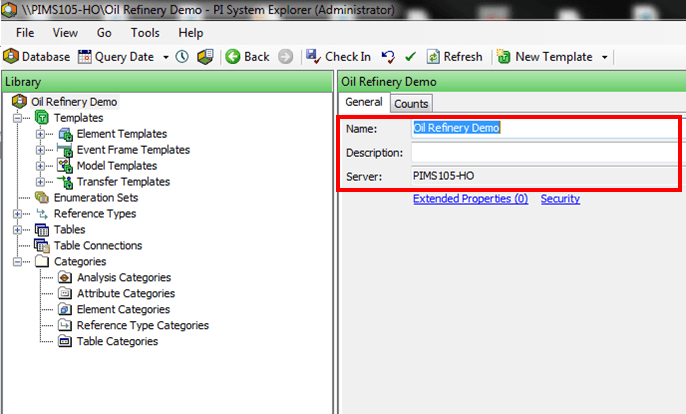This screenshot has height=414, width=686.
Task: Click the Refresh button label
Action: coord(463,57)
